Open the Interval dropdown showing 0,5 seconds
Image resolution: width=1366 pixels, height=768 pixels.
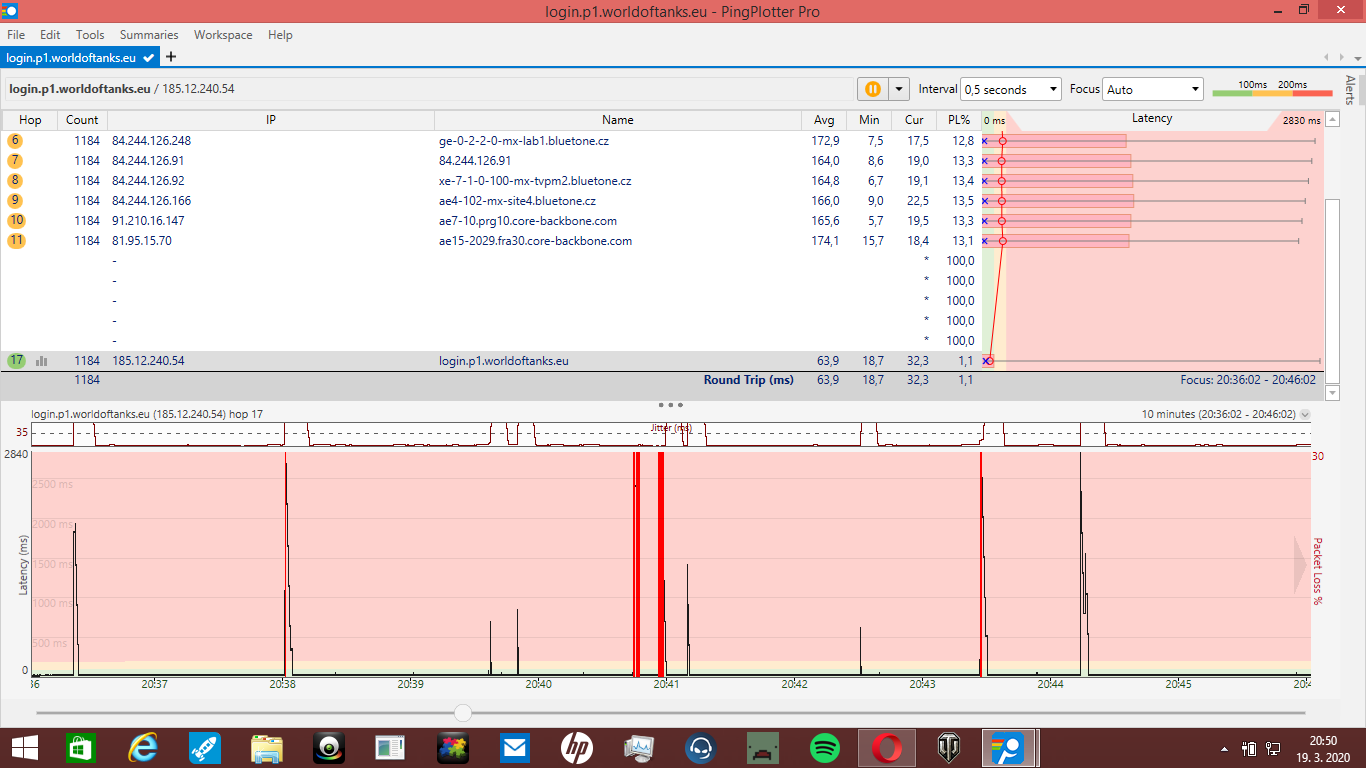click(1010, 89)
